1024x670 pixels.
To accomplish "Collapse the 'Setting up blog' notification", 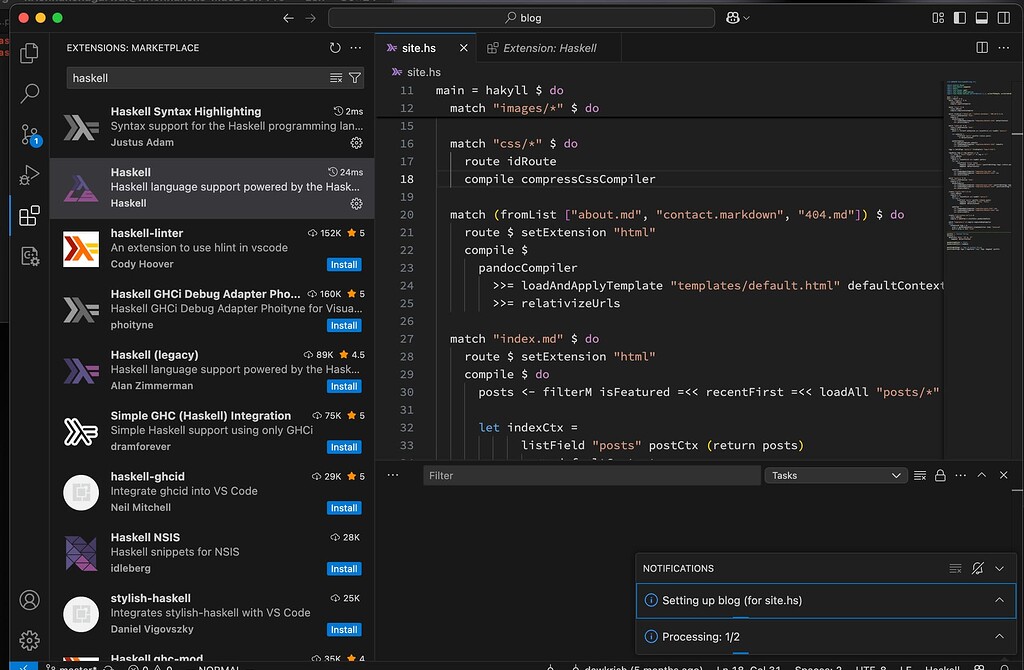I will coord(997,600).
